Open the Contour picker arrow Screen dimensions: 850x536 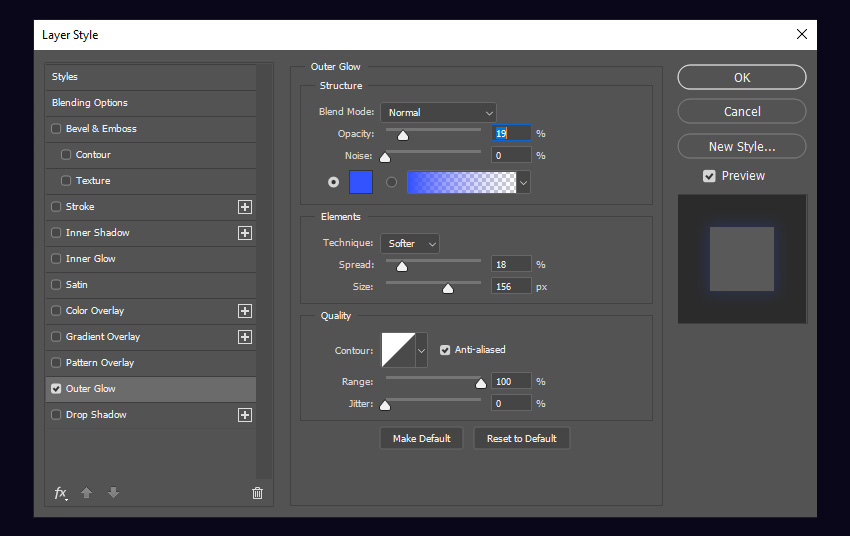pos(421,351)
